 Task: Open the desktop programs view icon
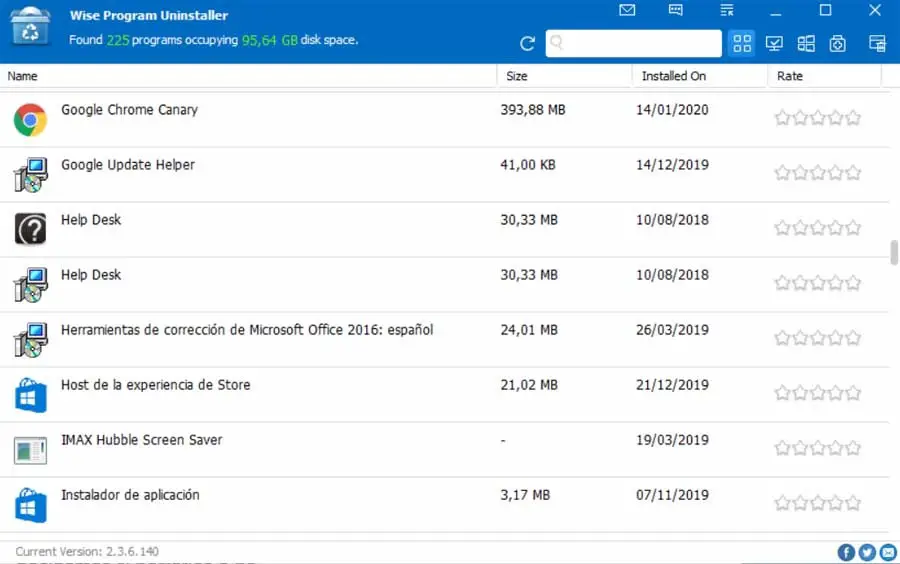[x=774, y=43]
